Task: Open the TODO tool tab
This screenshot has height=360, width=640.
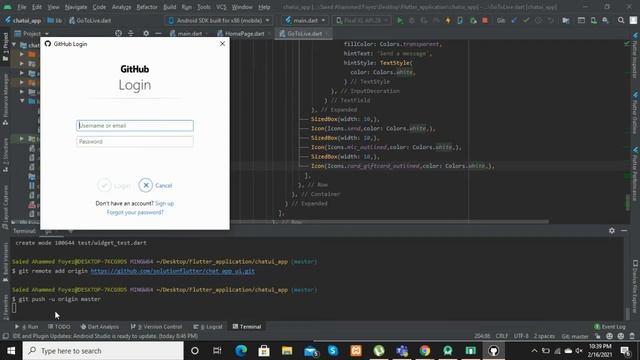Action: click(59, 327)
